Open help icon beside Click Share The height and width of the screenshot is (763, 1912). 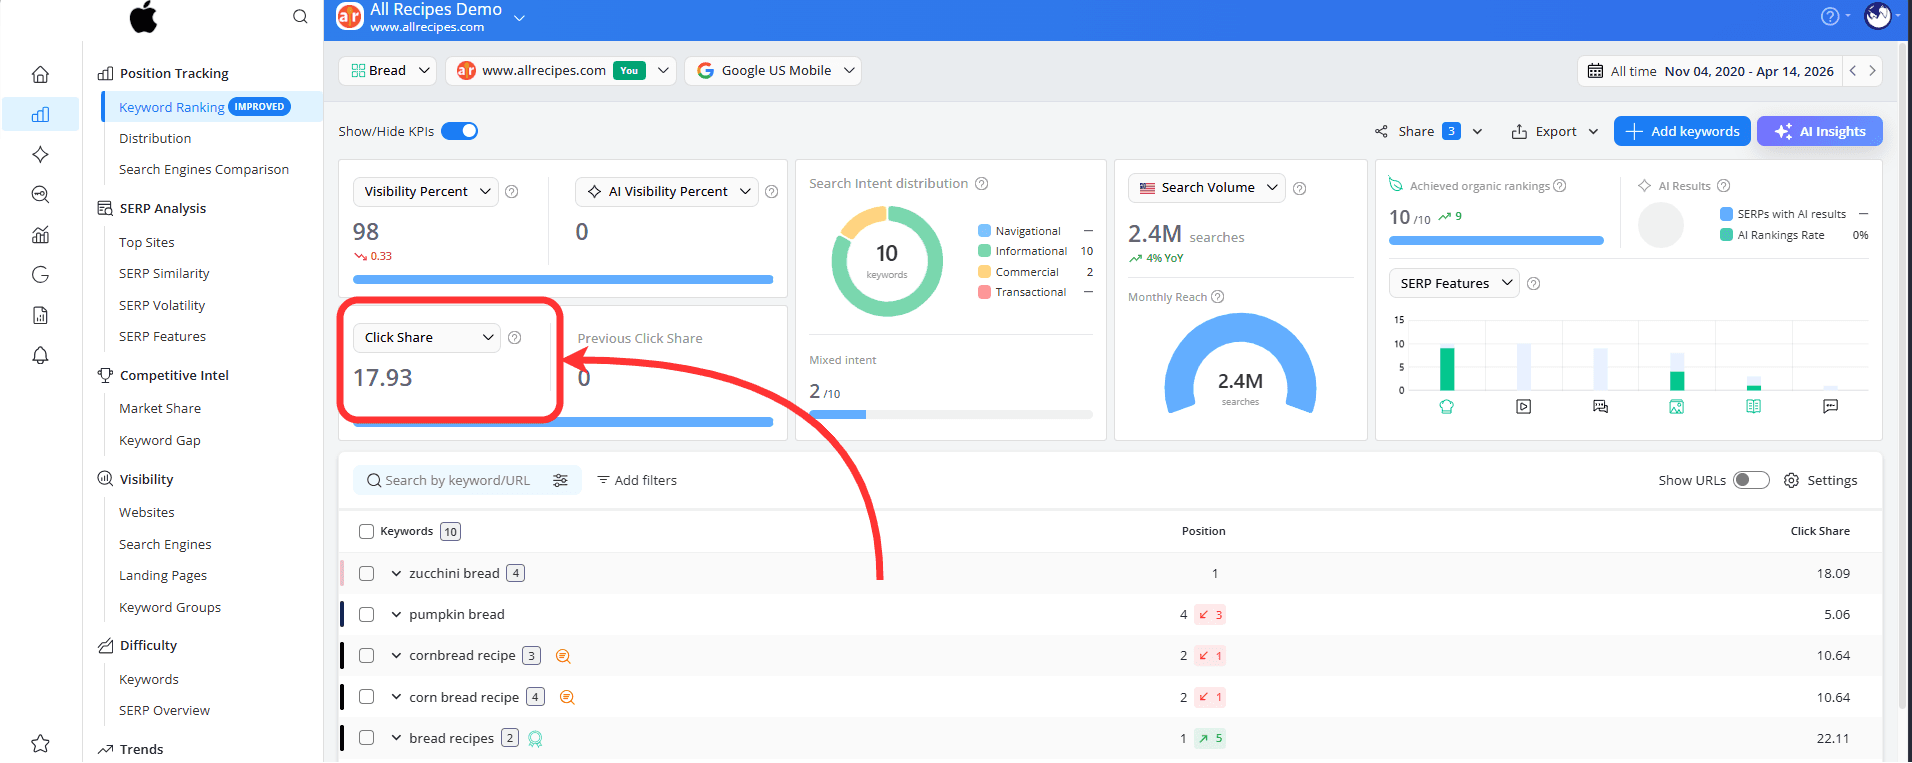click(x=514, y=337)
